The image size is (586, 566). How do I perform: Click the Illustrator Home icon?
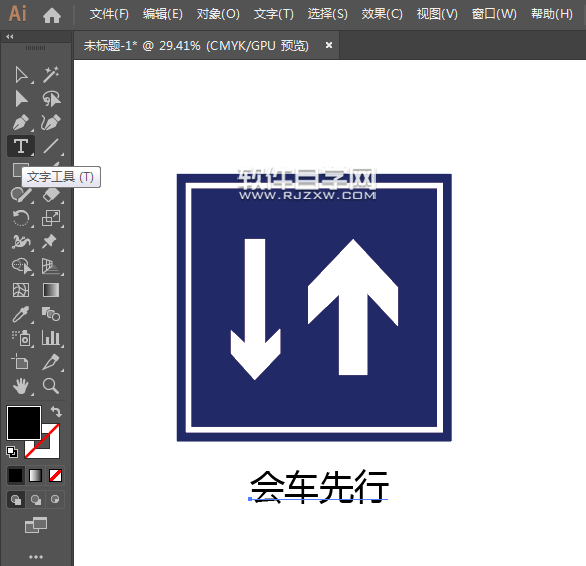[x=52, y=15]
